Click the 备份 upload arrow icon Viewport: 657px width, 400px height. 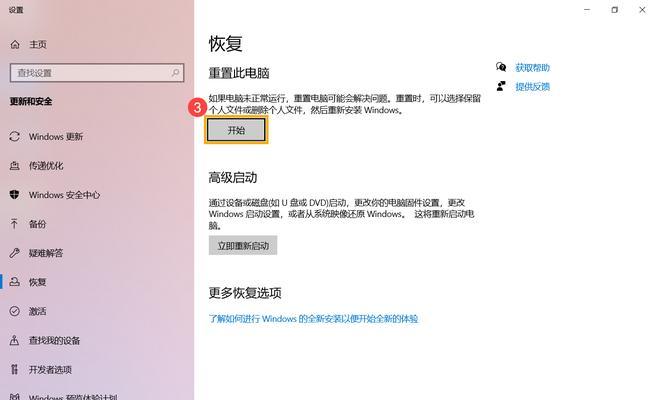pos(15,224)
